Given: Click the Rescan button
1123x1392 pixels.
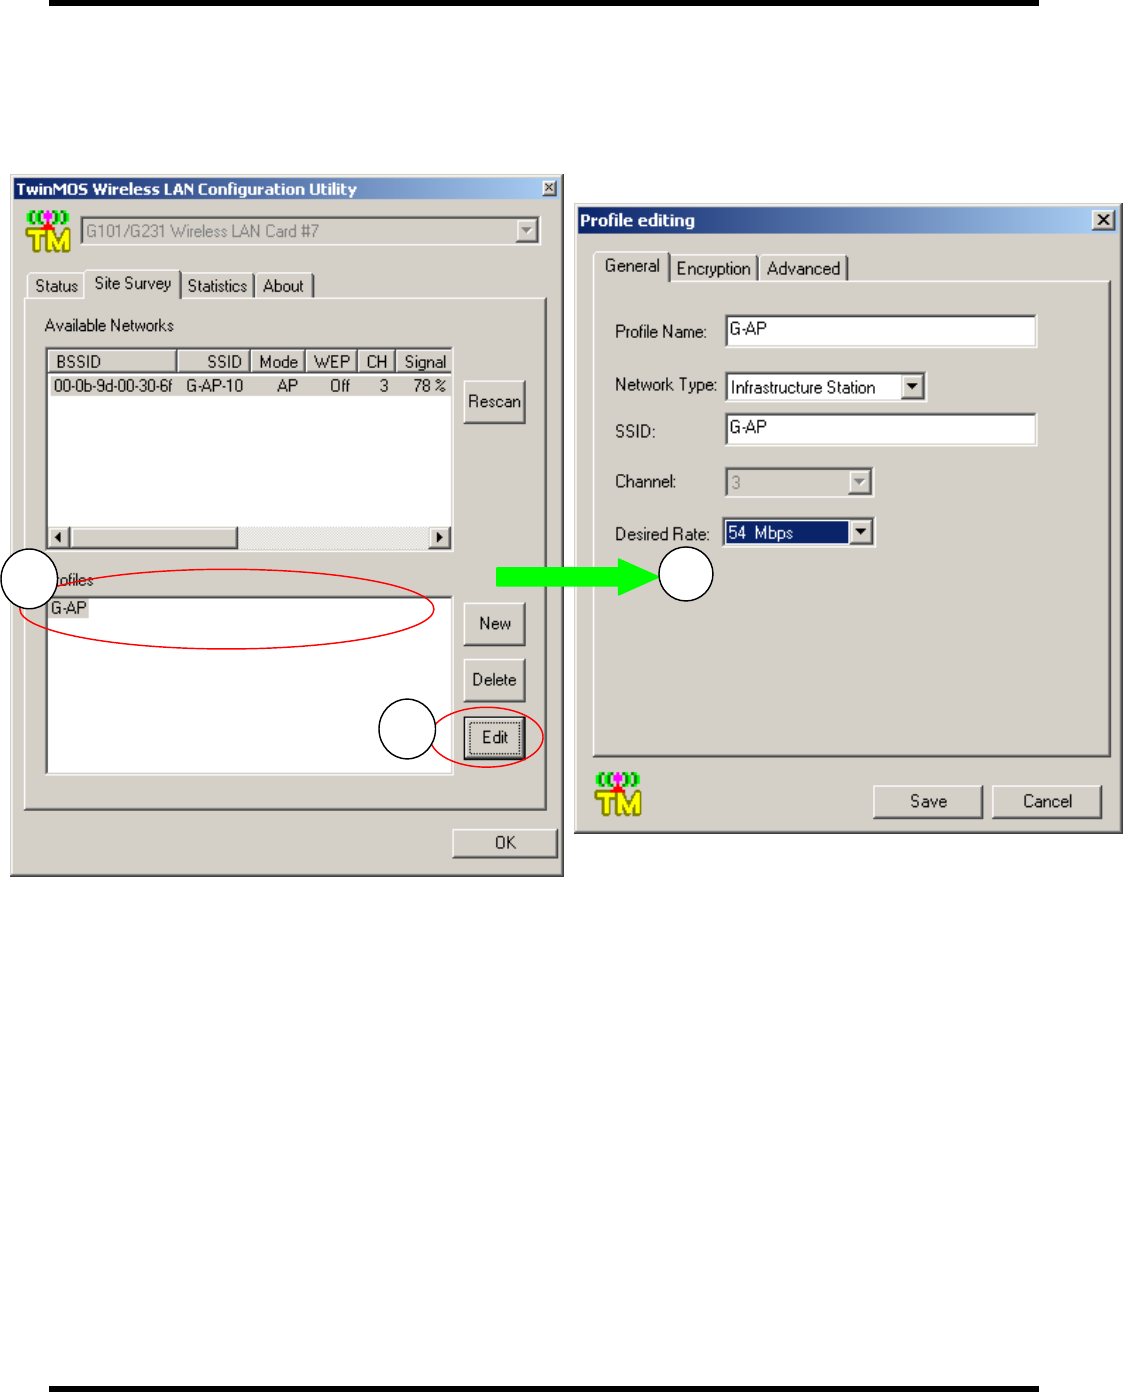Looking at the screenshot, I should pyautogui.click(x=494, y=401).
